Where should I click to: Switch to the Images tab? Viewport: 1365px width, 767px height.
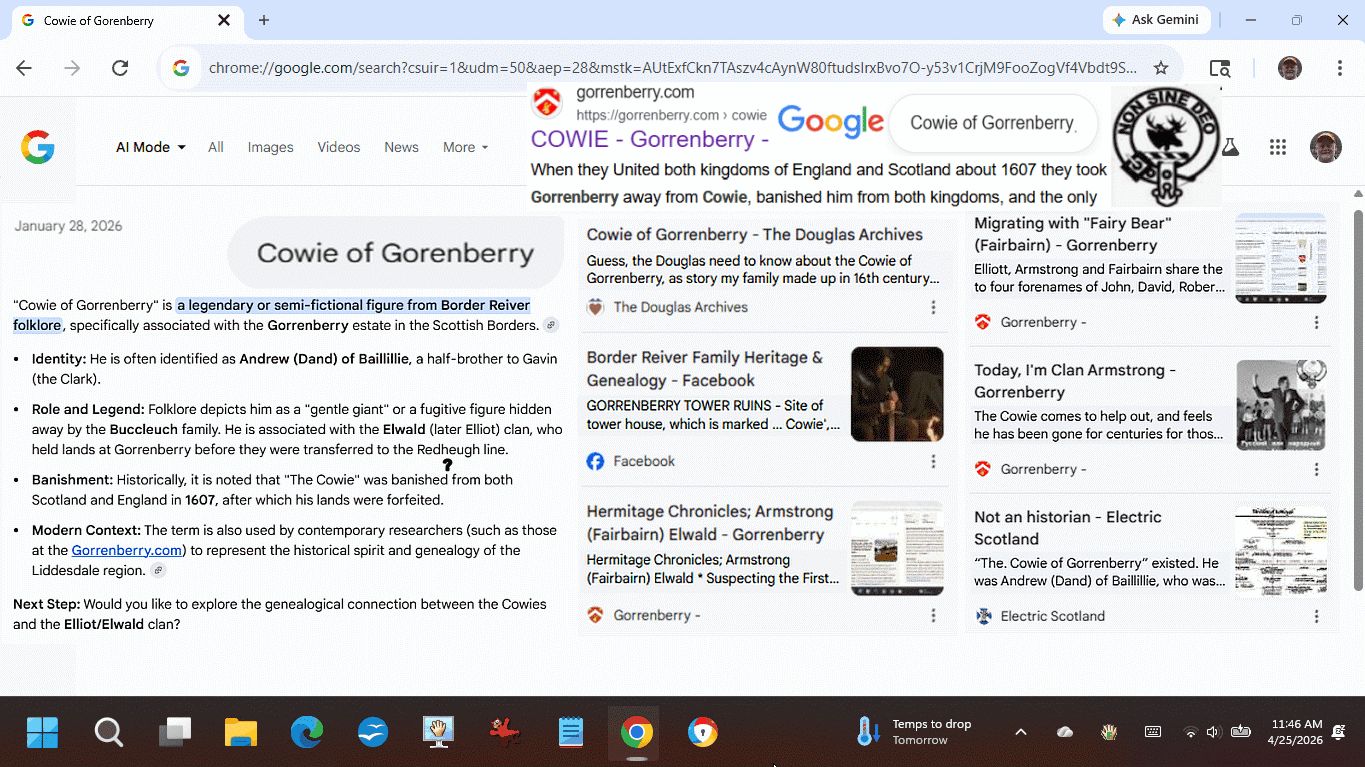click(x=270, y=147)
